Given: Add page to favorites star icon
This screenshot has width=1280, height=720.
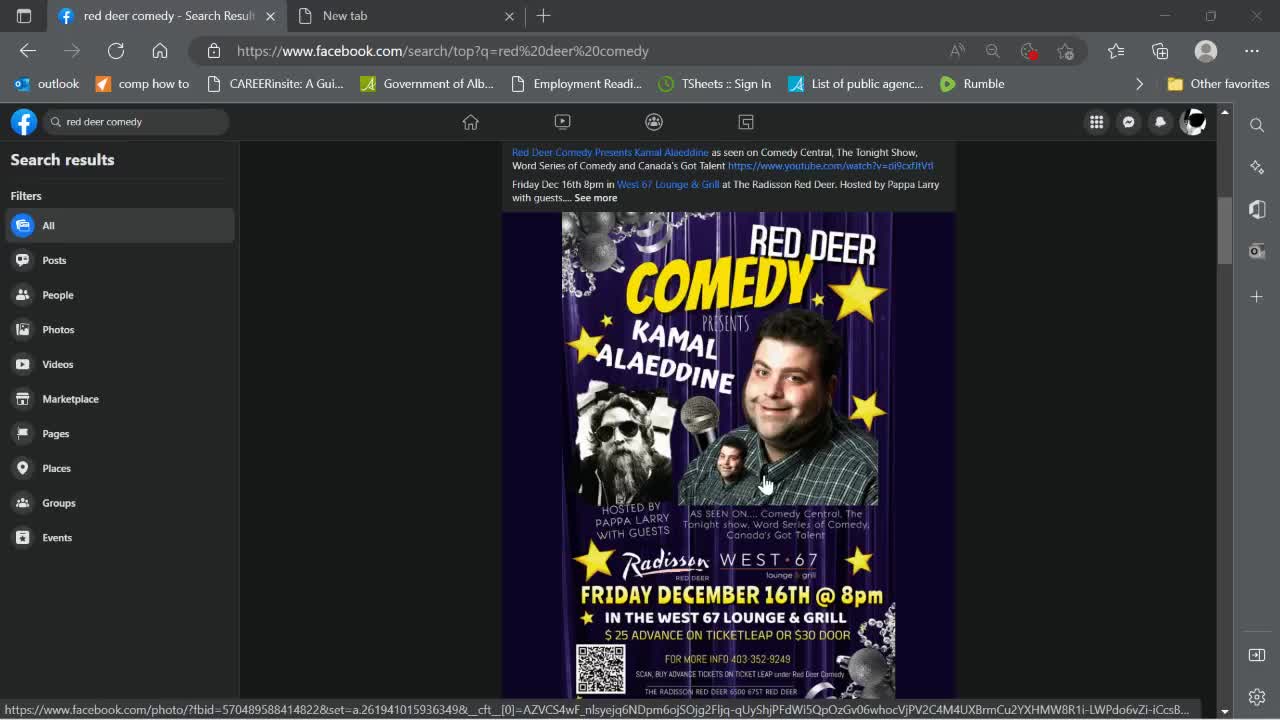Looking at the screenshot, I should click(1065, 51).
